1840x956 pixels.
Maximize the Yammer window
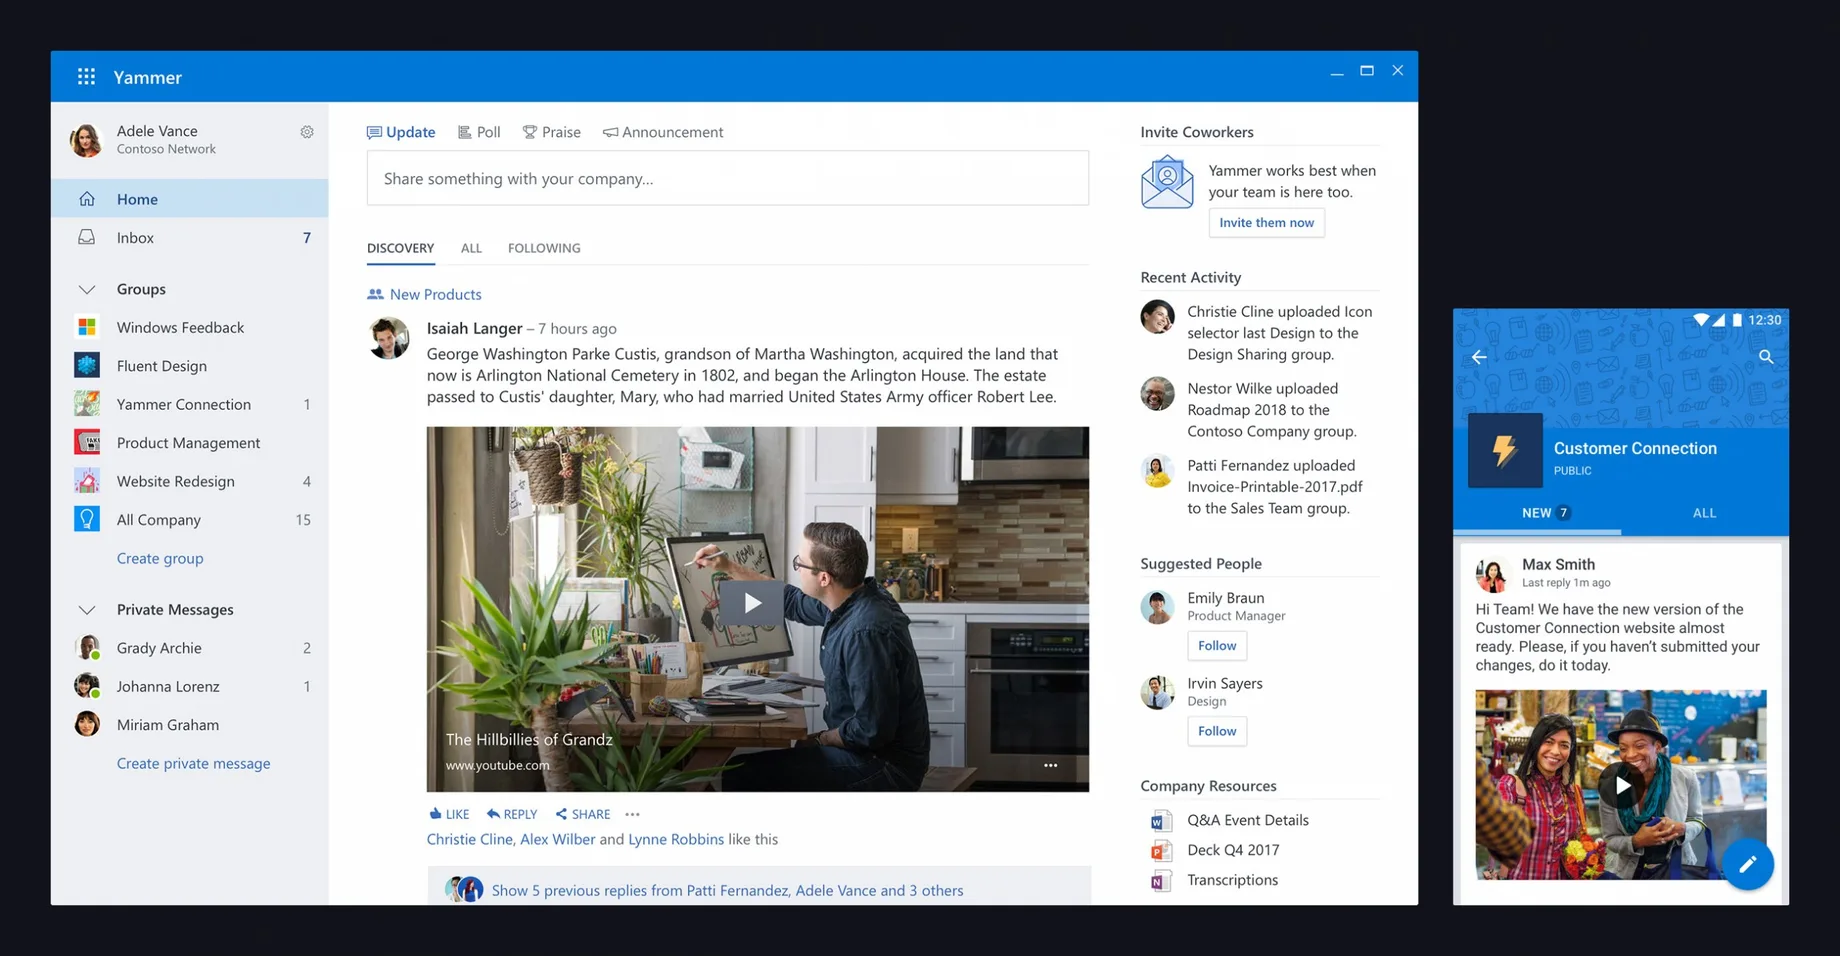[1367, 71]
